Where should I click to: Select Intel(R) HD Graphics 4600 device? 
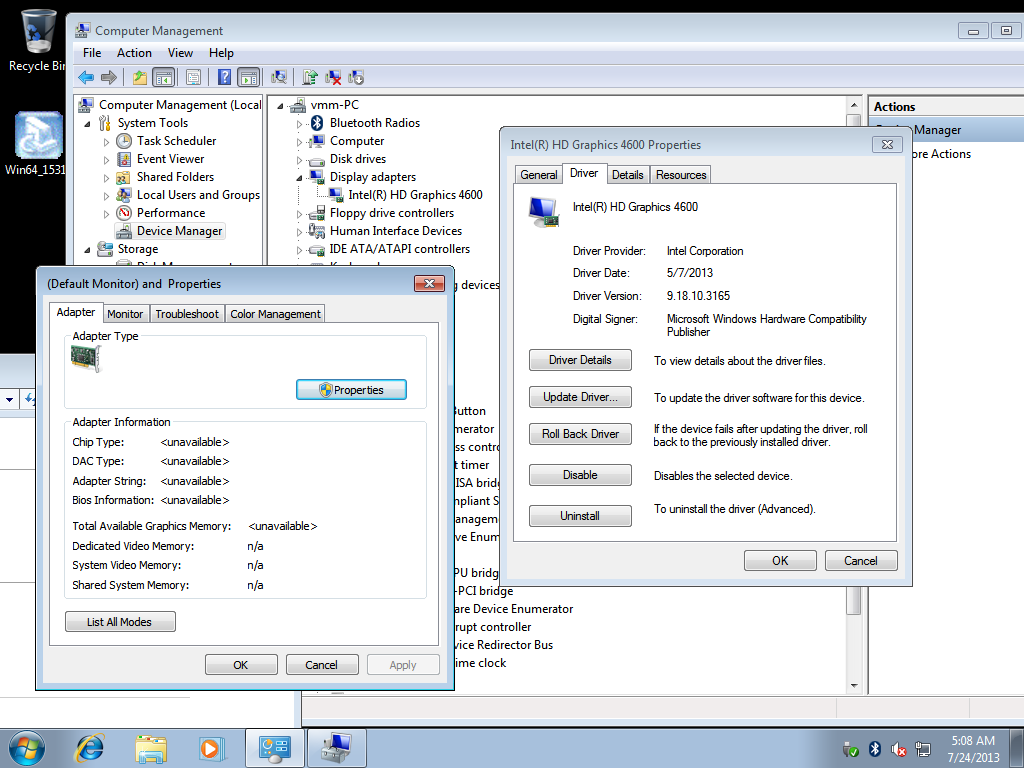(x=415, y=195)
